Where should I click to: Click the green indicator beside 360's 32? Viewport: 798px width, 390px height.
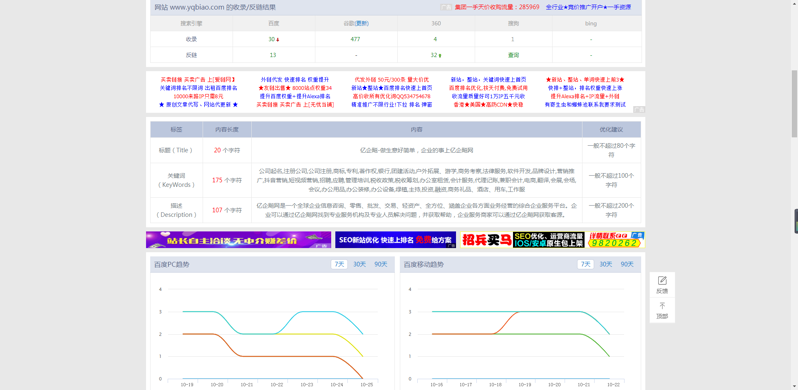[440, 55]
